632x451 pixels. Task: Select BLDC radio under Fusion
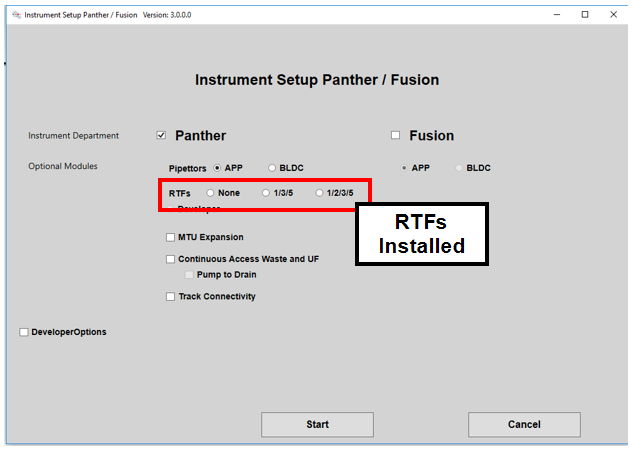tap(459, 168)
